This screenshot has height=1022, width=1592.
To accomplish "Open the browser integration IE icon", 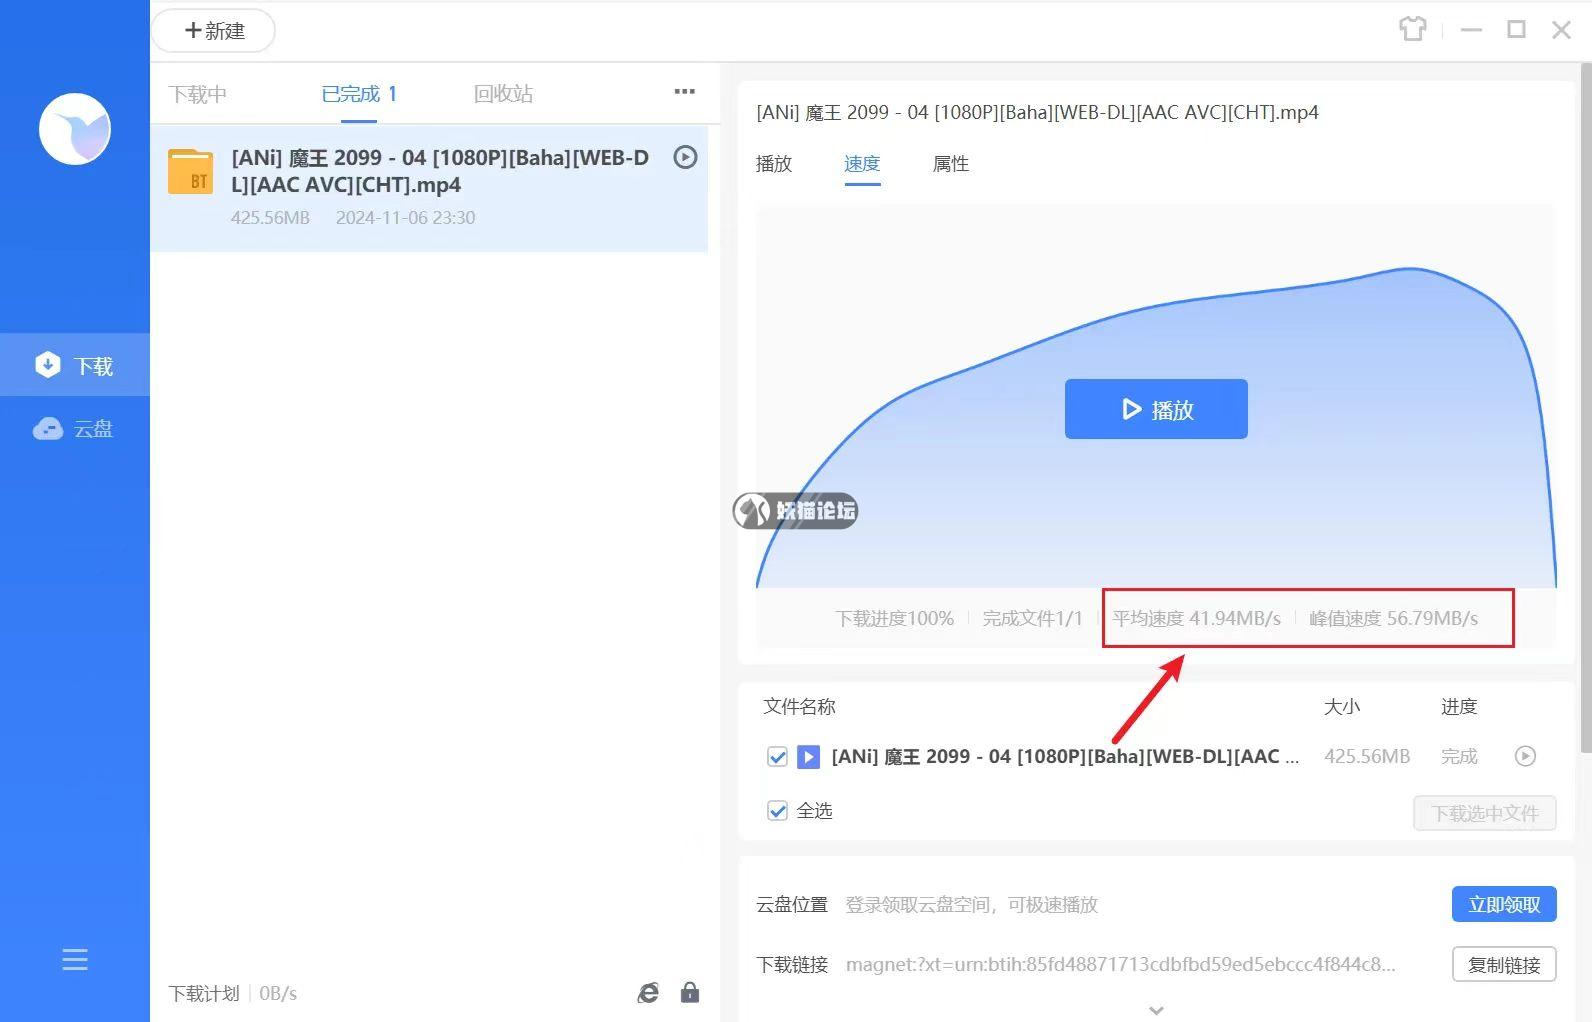I will pyautogui.click(x=648, y=993).
